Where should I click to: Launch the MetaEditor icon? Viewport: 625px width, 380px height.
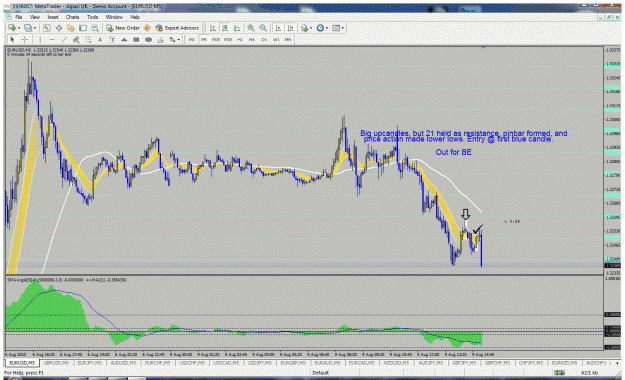pos(147,28)
